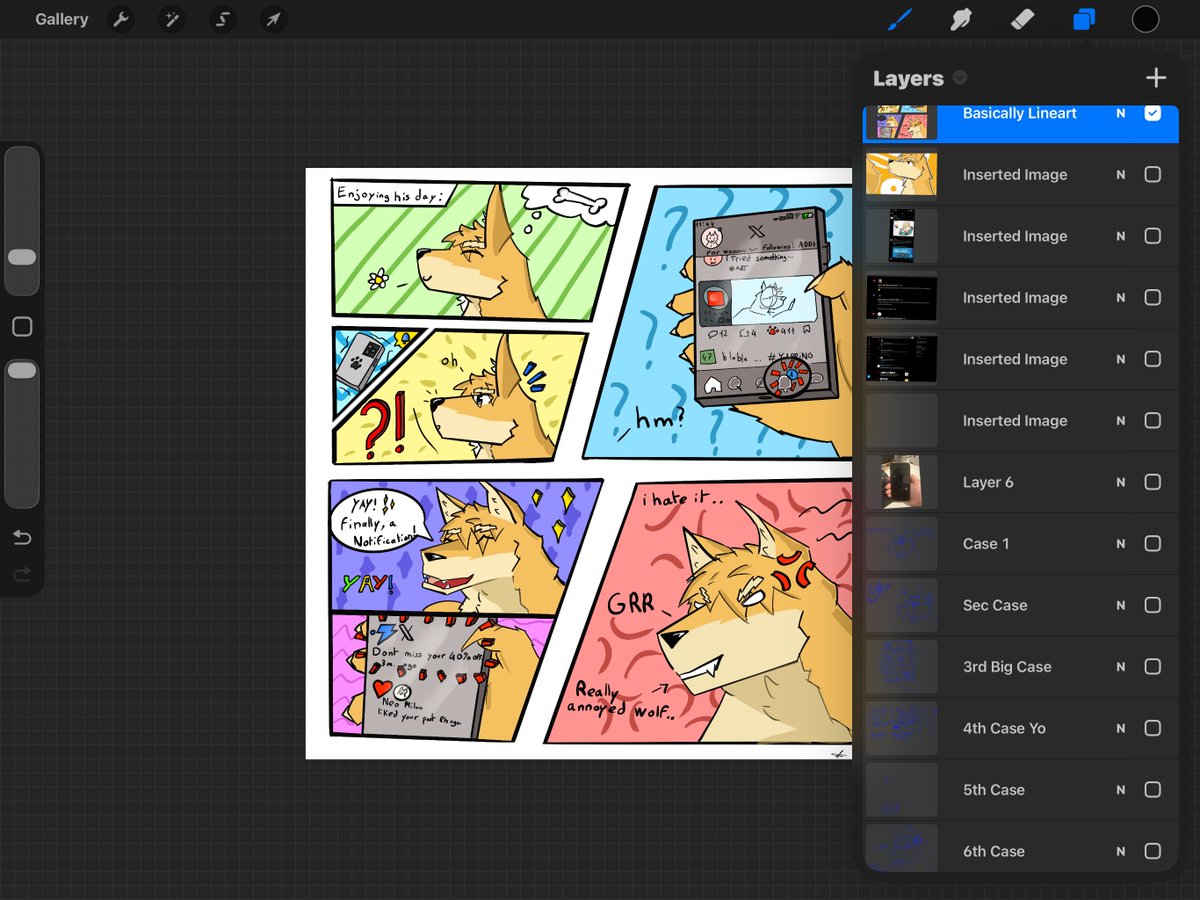This screenshot has height=900, width=1200.
Task: Open blend mode N of Basically Lineart
Action: point(1121,113)
